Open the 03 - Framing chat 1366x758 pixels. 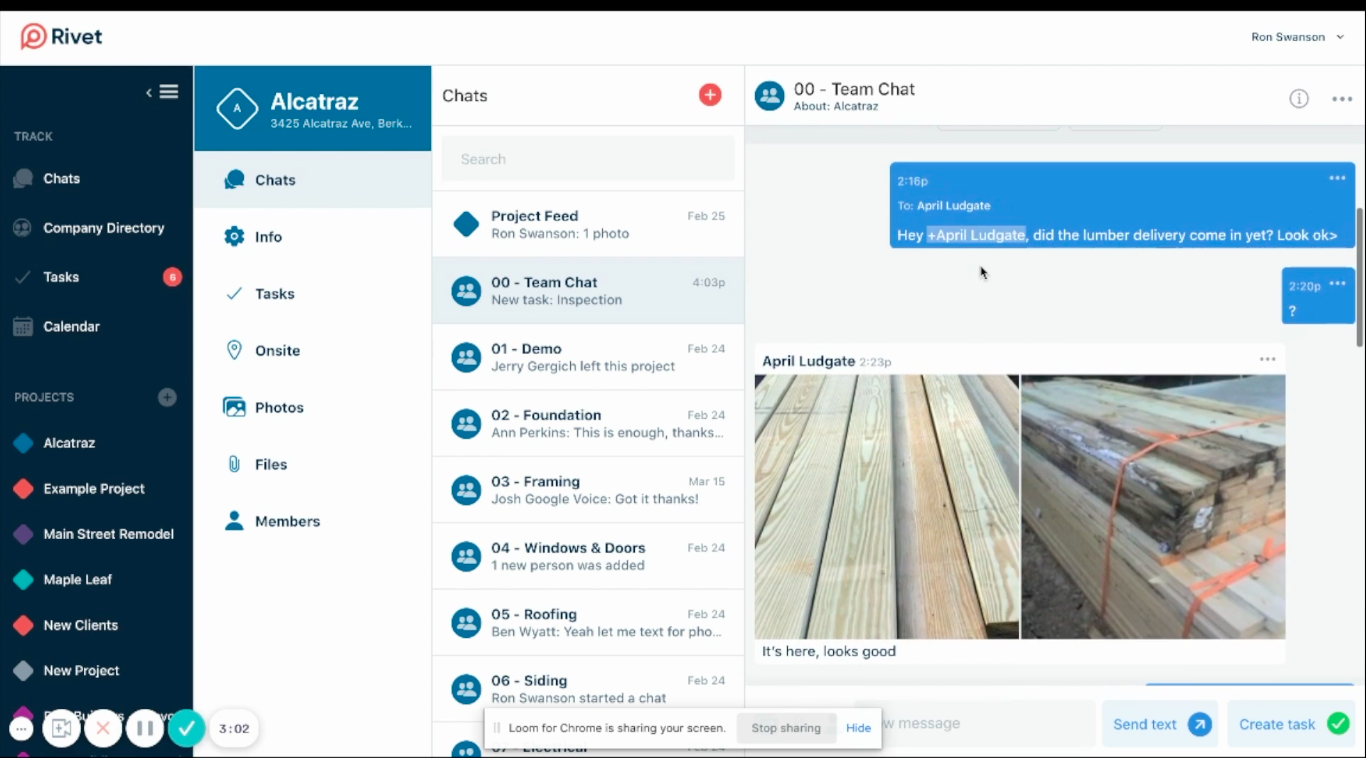(588, 490)
